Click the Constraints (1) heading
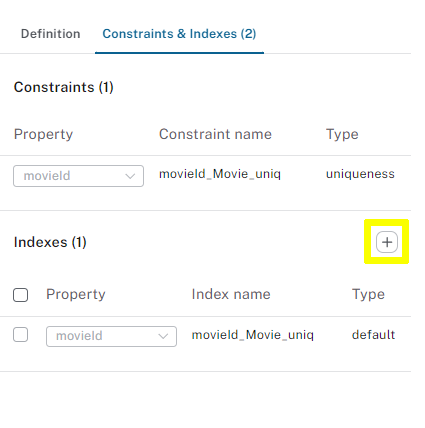 coord(64,87)
